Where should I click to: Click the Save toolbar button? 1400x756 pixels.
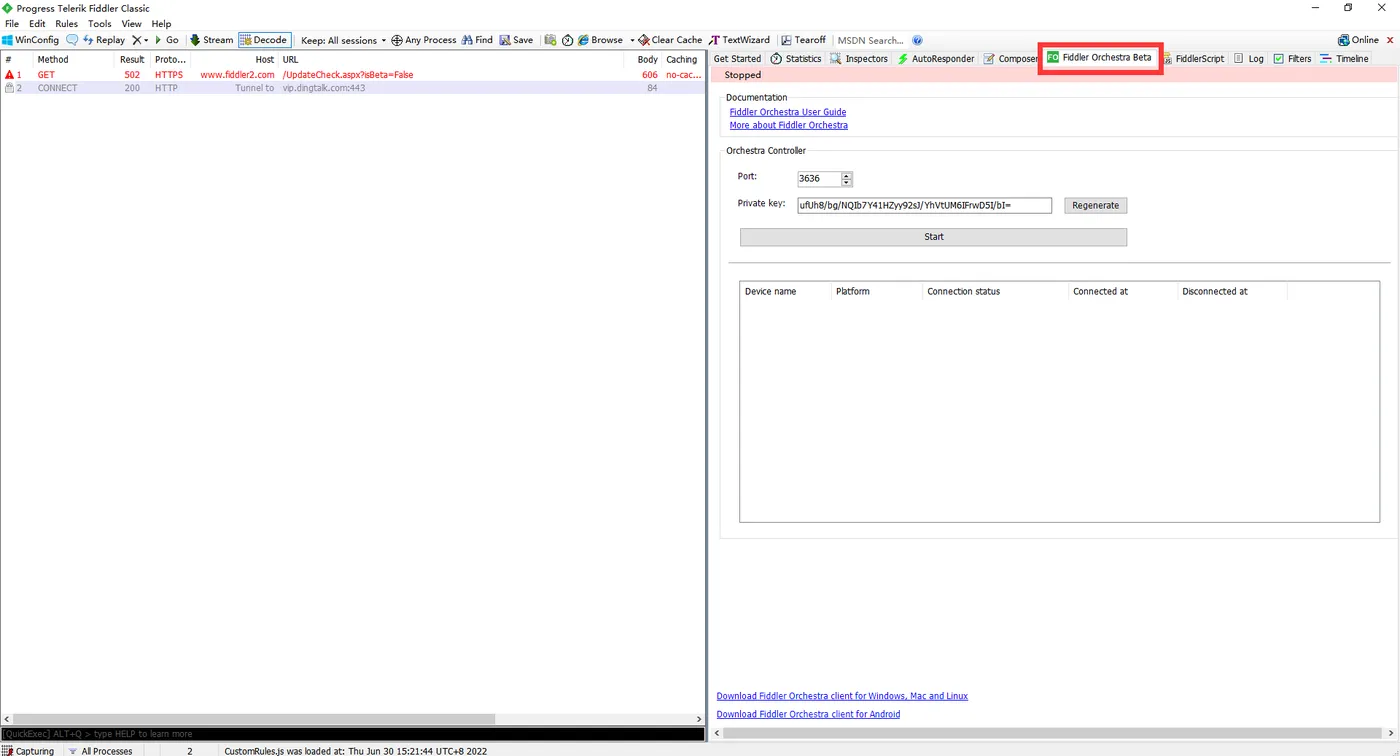[516, 40]
